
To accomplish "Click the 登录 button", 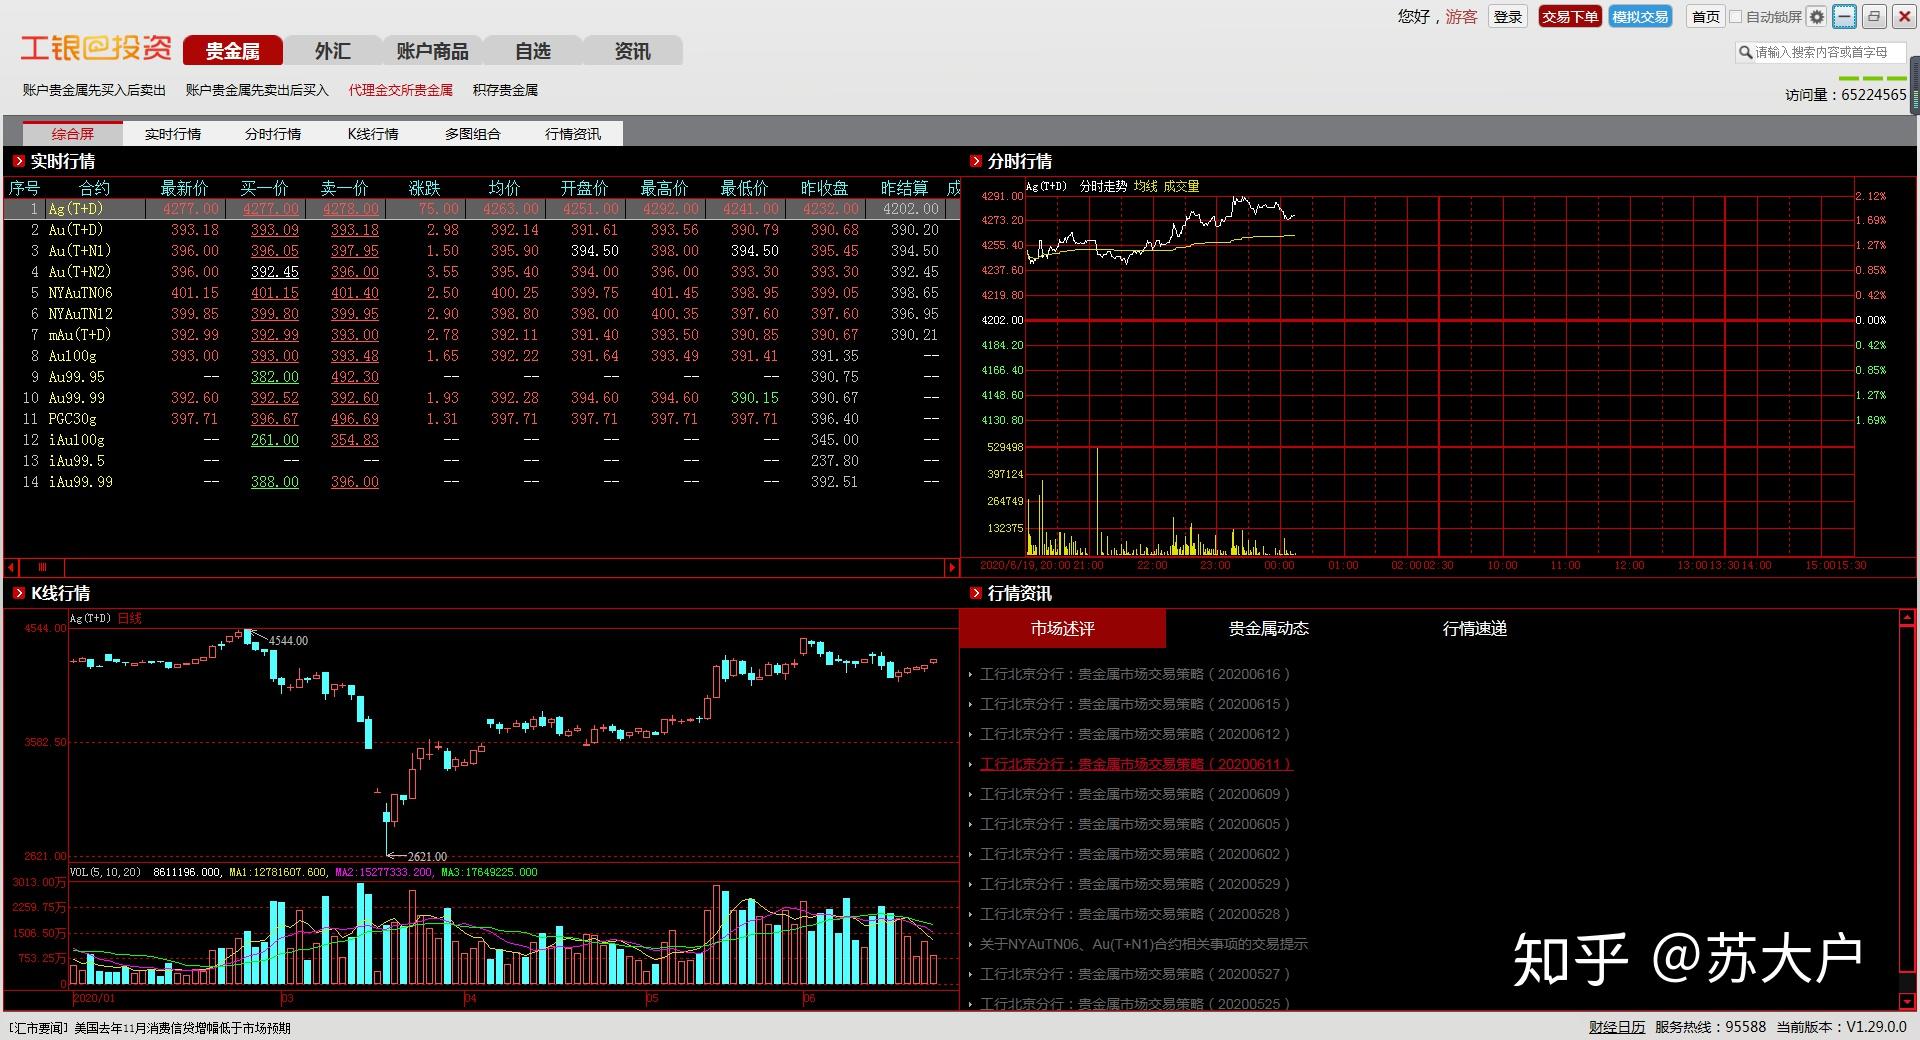I will click(x=1508, y=17).
